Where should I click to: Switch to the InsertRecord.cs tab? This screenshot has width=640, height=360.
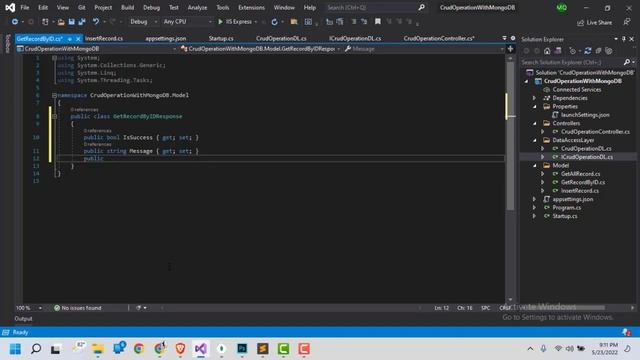pyautogui.click(x=104, y=38)
